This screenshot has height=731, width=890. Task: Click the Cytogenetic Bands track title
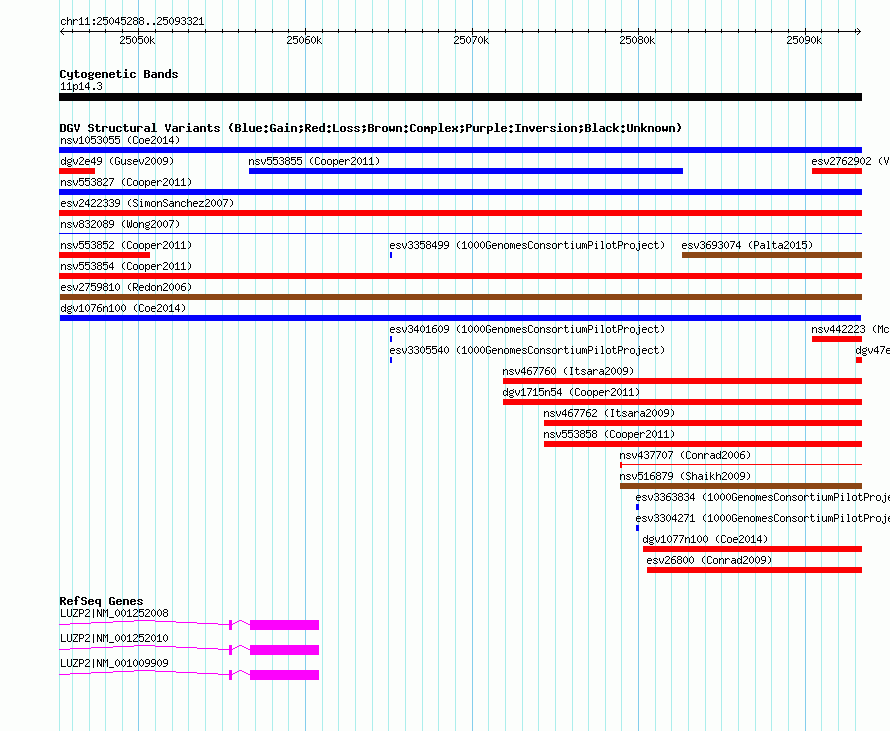(119, 74)
